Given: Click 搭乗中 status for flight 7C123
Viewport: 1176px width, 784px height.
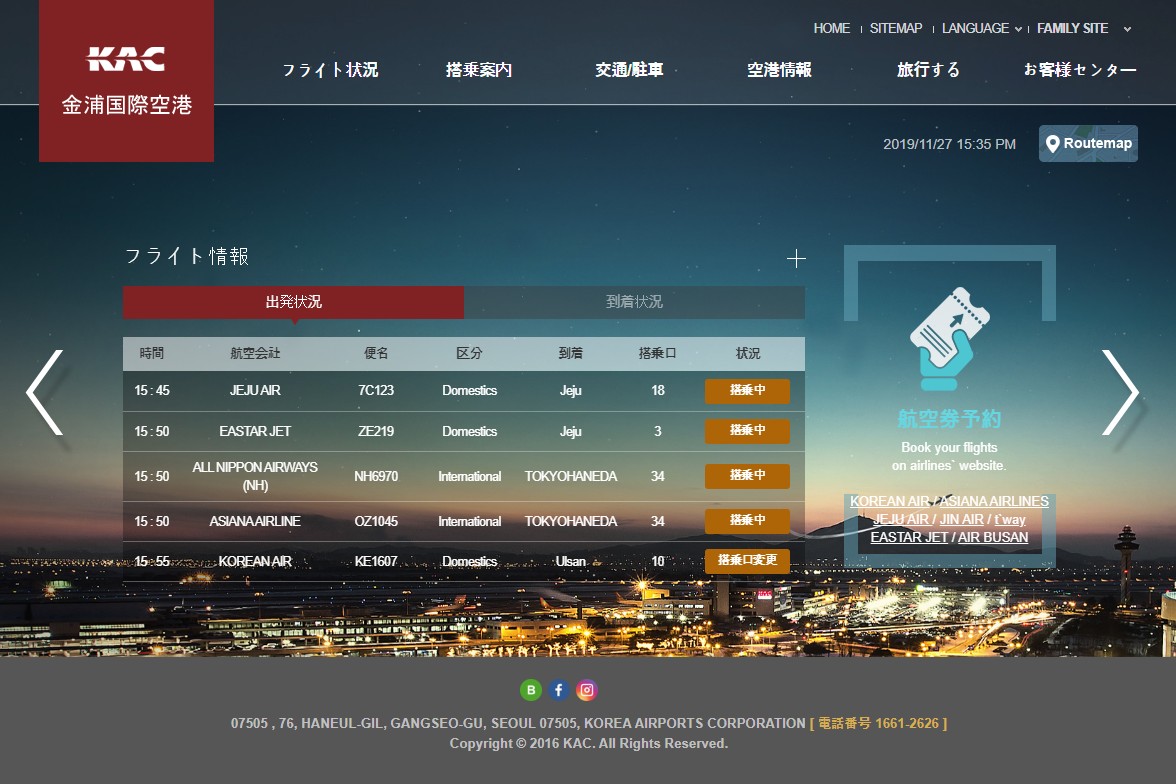Looking at the screenshot, I should point(747,391).
